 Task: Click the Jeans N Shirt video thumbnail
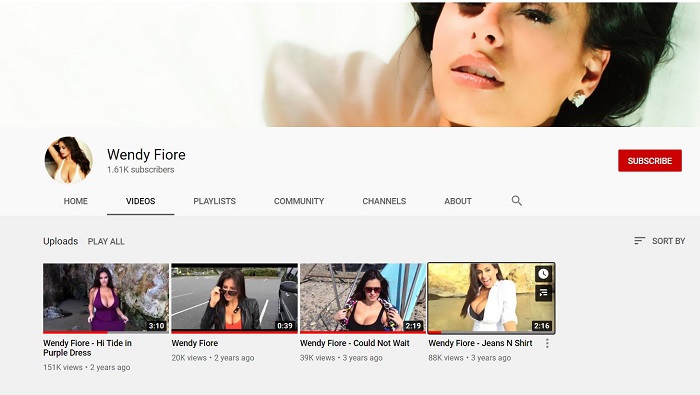point(491,298)
